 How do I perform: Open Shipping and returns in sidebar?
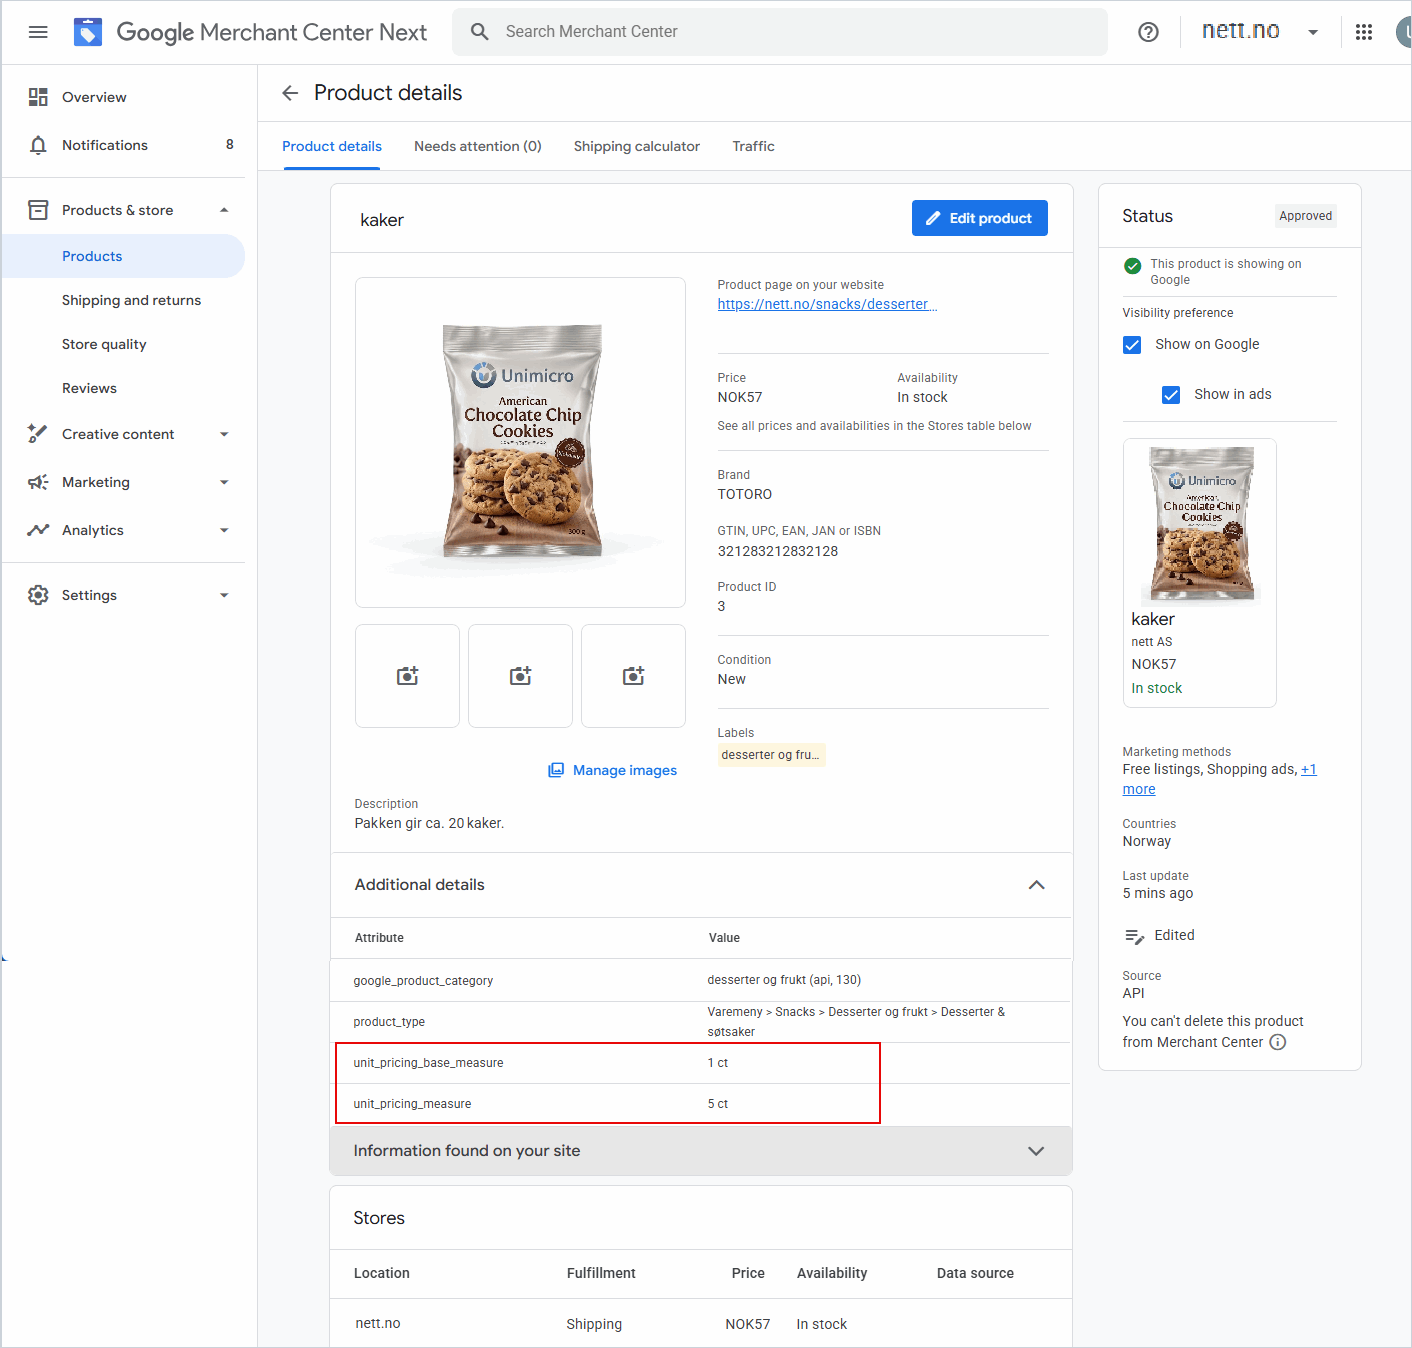[131, 300]
